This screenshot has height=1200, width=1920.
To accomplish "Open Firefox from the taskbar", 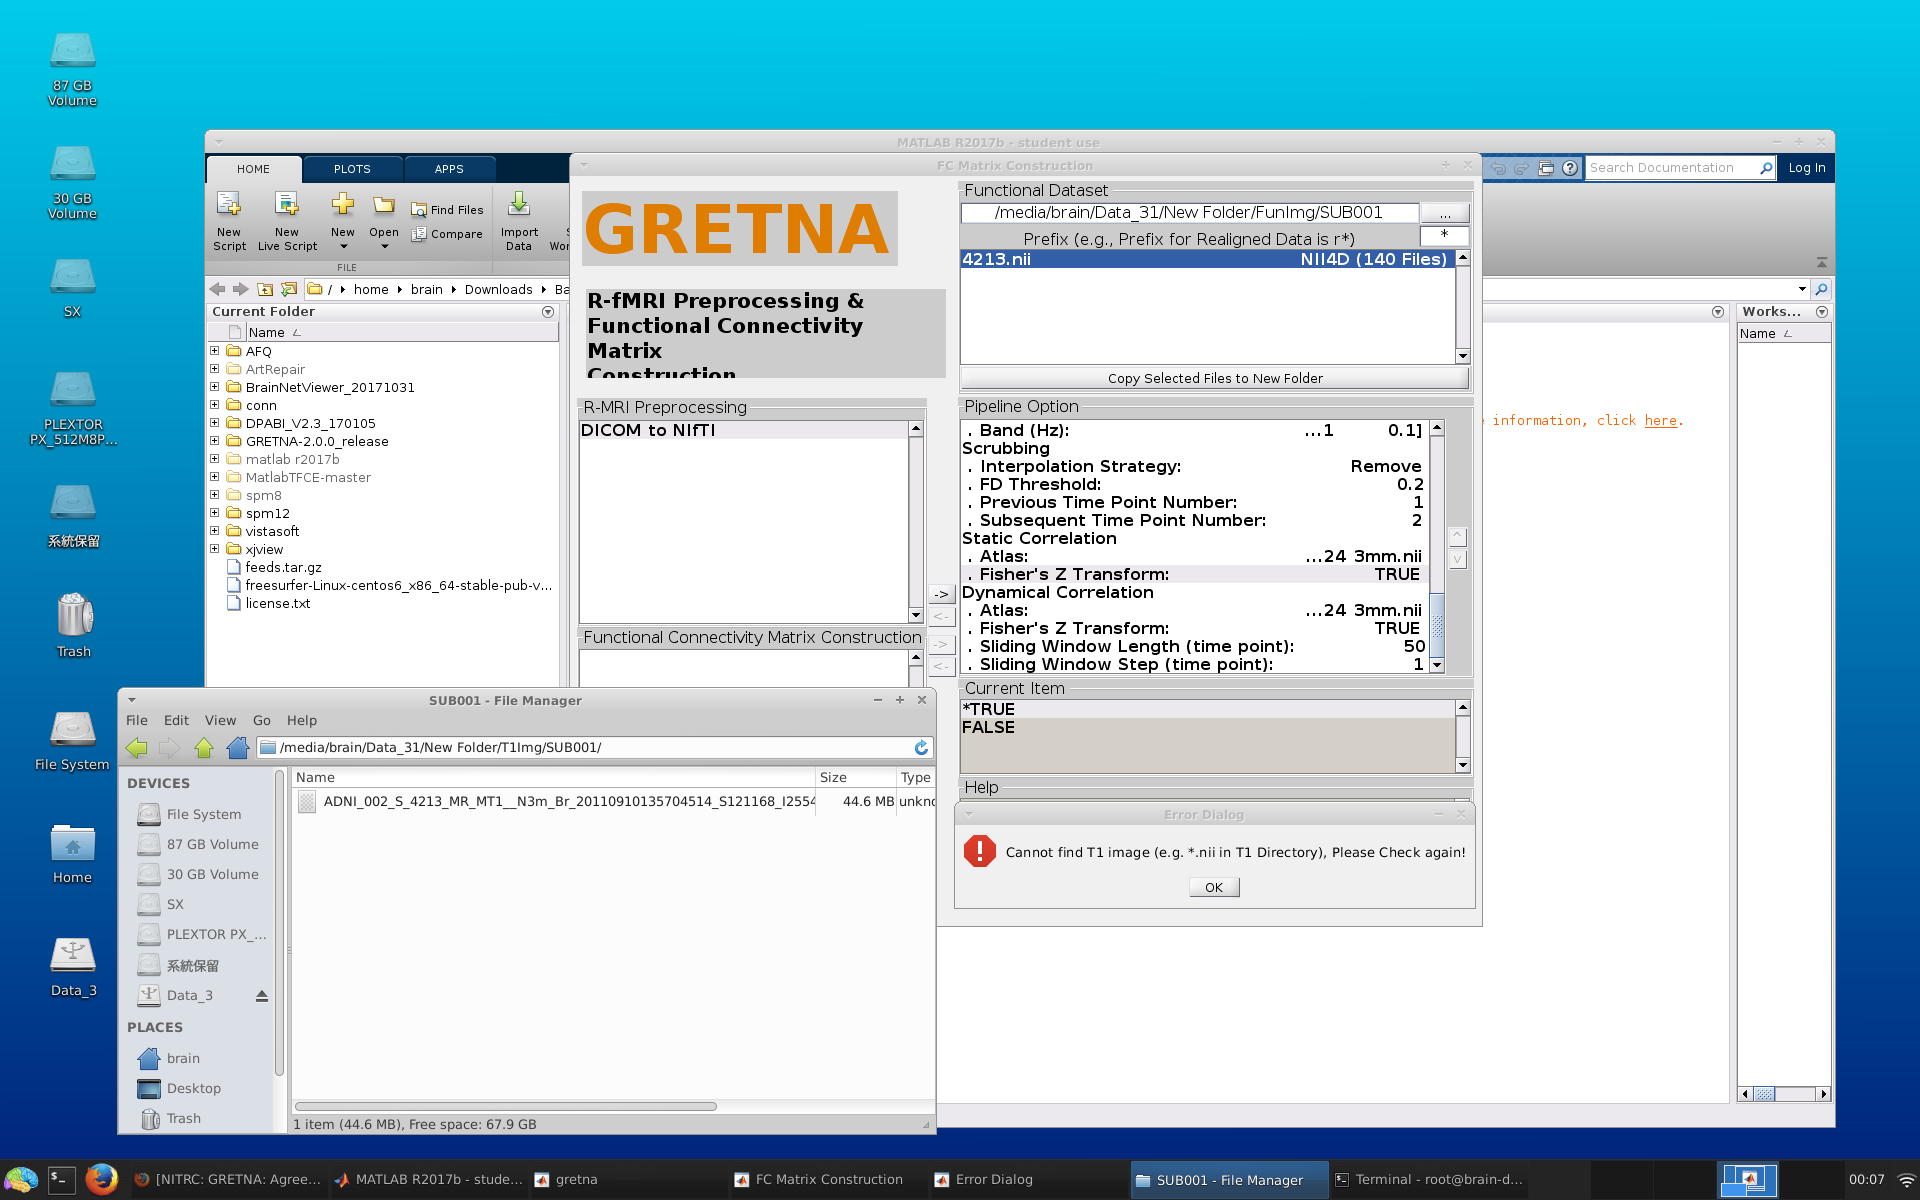I will point(101,1180).
